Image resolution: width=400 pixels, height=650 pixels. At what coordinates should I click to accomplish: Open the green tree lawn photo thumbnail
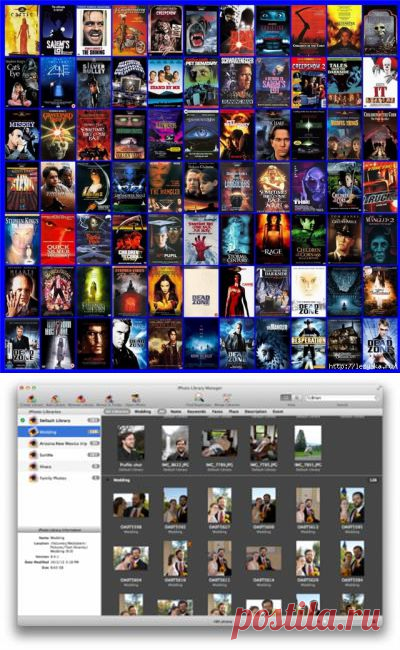click(x=308, y=444)
